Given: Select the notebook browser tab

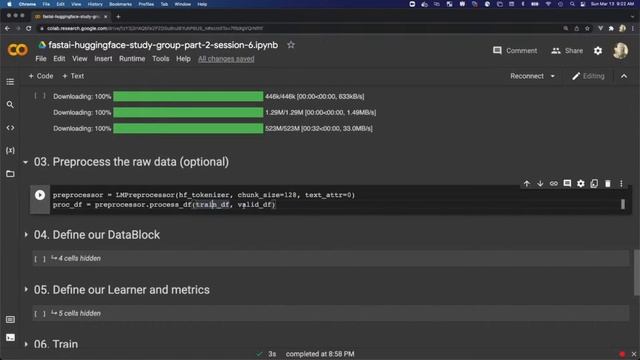Looking at the screenshot, I should (x=71, y=17).
